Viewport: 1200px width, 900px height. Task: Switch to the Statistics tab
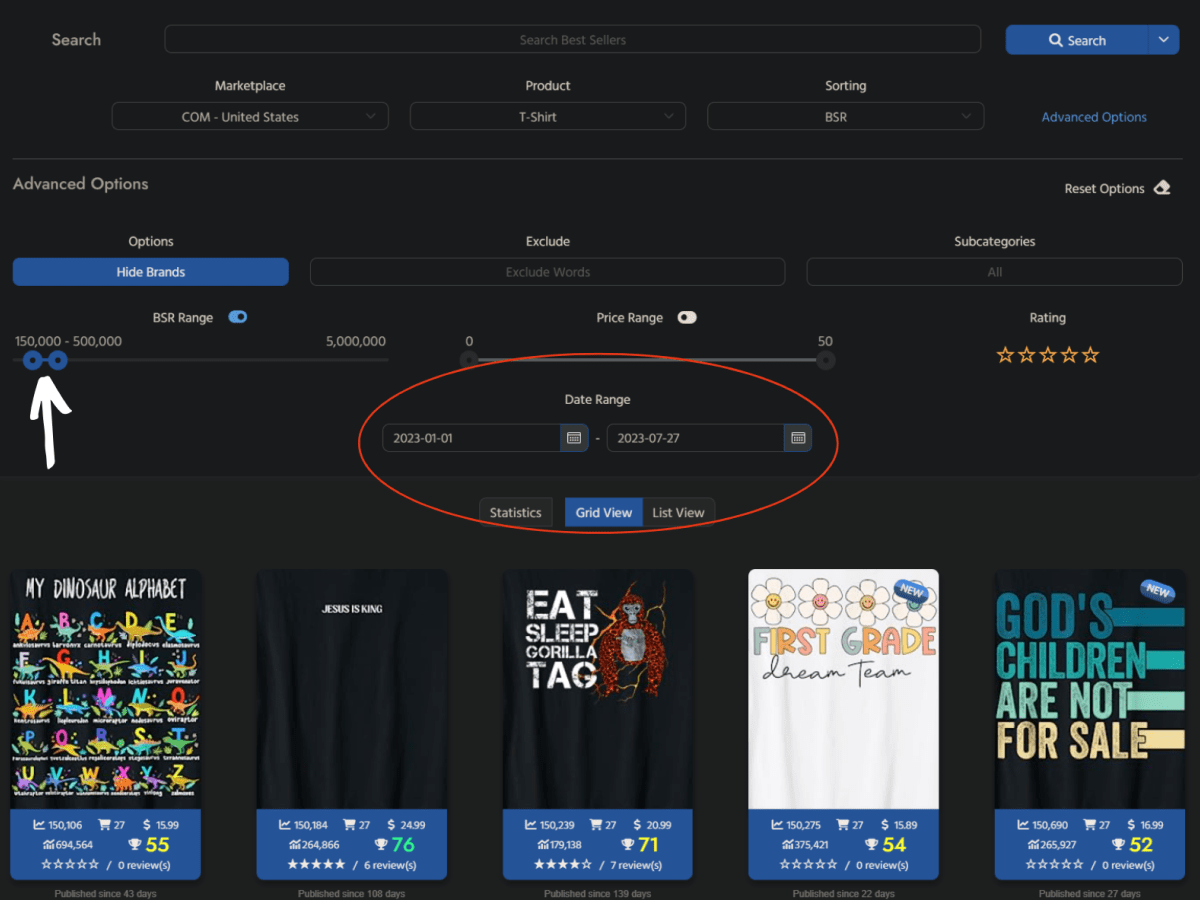click(515, 512)
